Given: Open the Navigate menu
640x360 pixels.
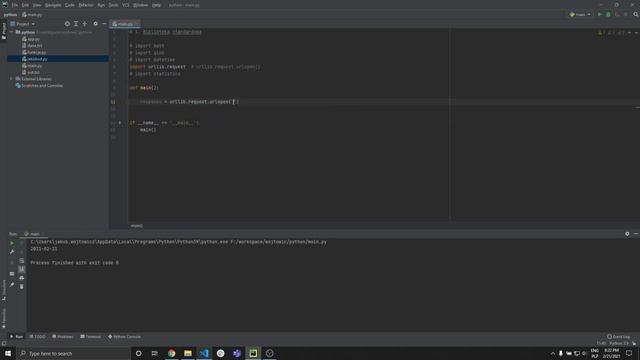Looking at the screenshot, I should (x=53, y=5).
